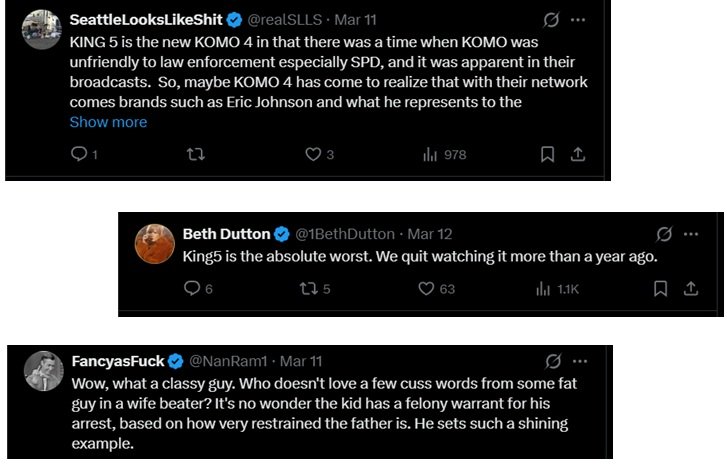The height and width of the screenshot is (470, 727).
Task: Share the SeattleLooksLikeShit tweet
Action: click(x=577, y=154)
